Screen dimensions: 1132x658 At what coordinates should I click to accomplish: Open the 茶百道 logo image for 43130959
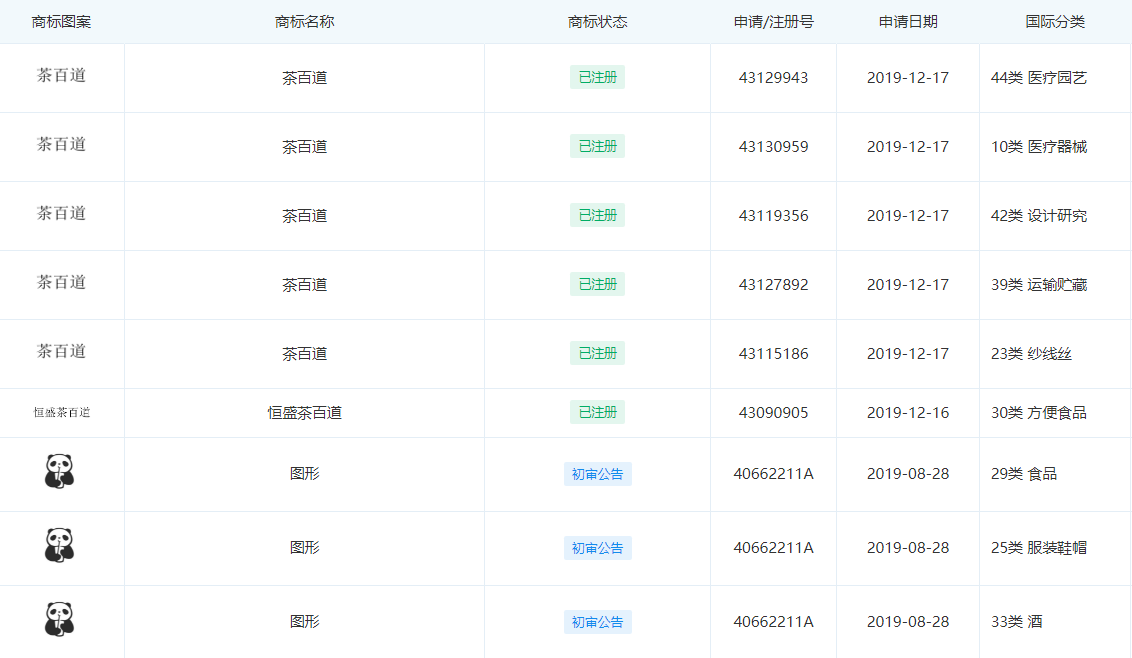click(61, 144)
